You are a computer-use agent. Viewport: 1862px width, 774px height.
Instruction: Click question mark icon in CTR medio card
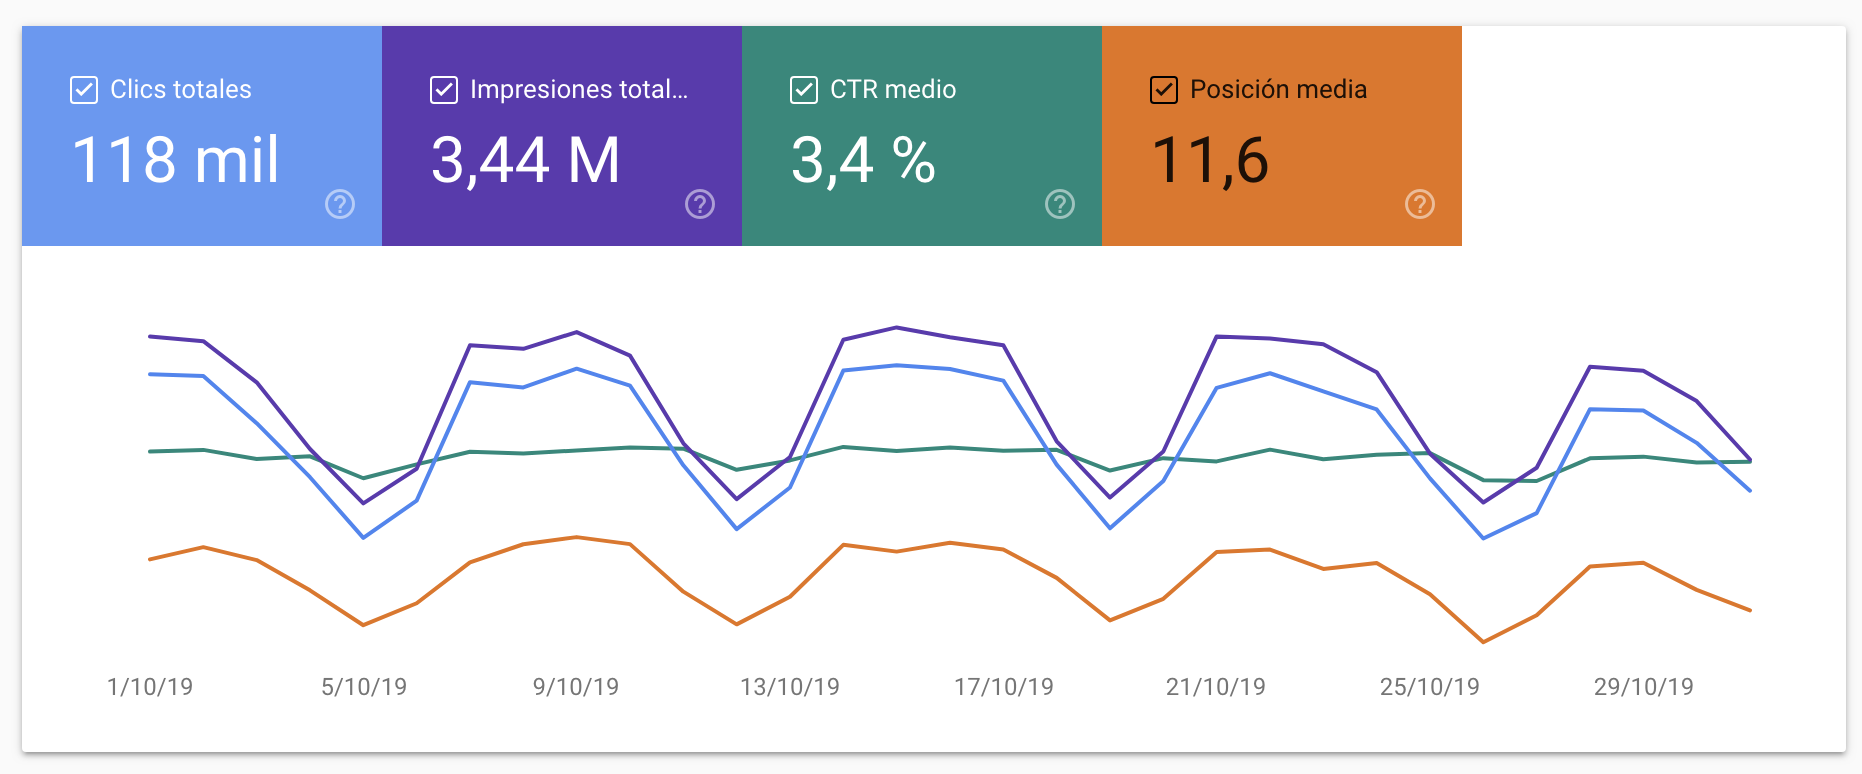click(1060, 204)
